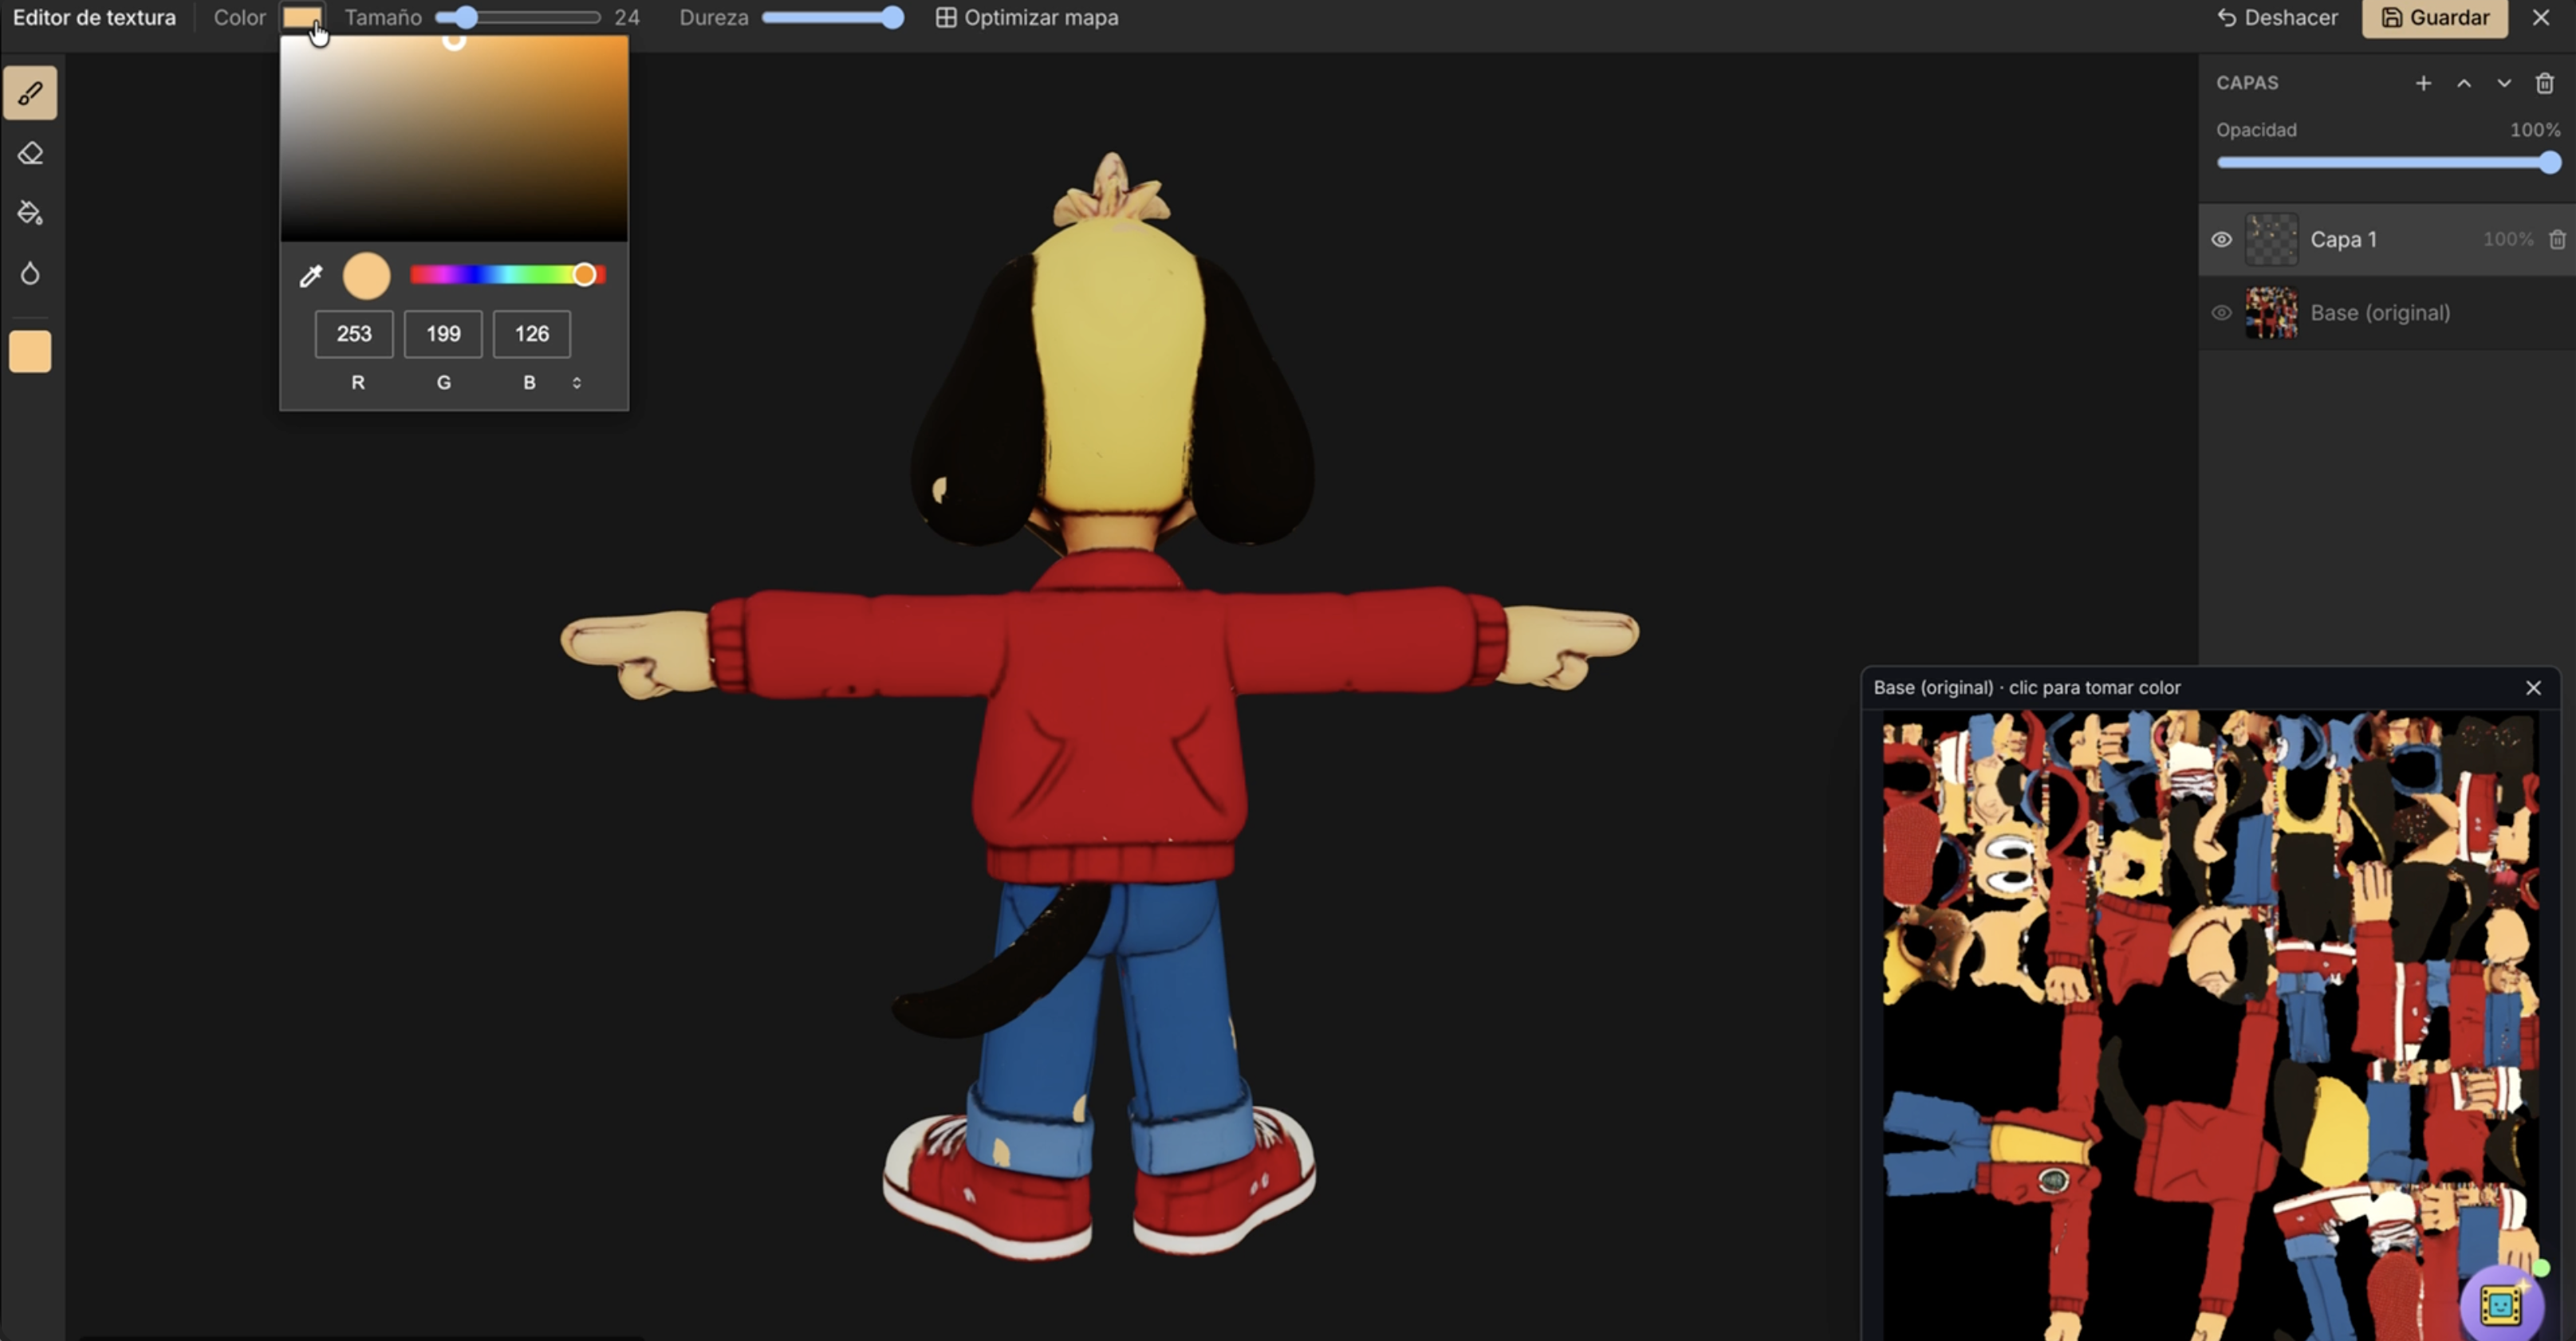Click the saturation gradient area in picker

pos(454,138)
